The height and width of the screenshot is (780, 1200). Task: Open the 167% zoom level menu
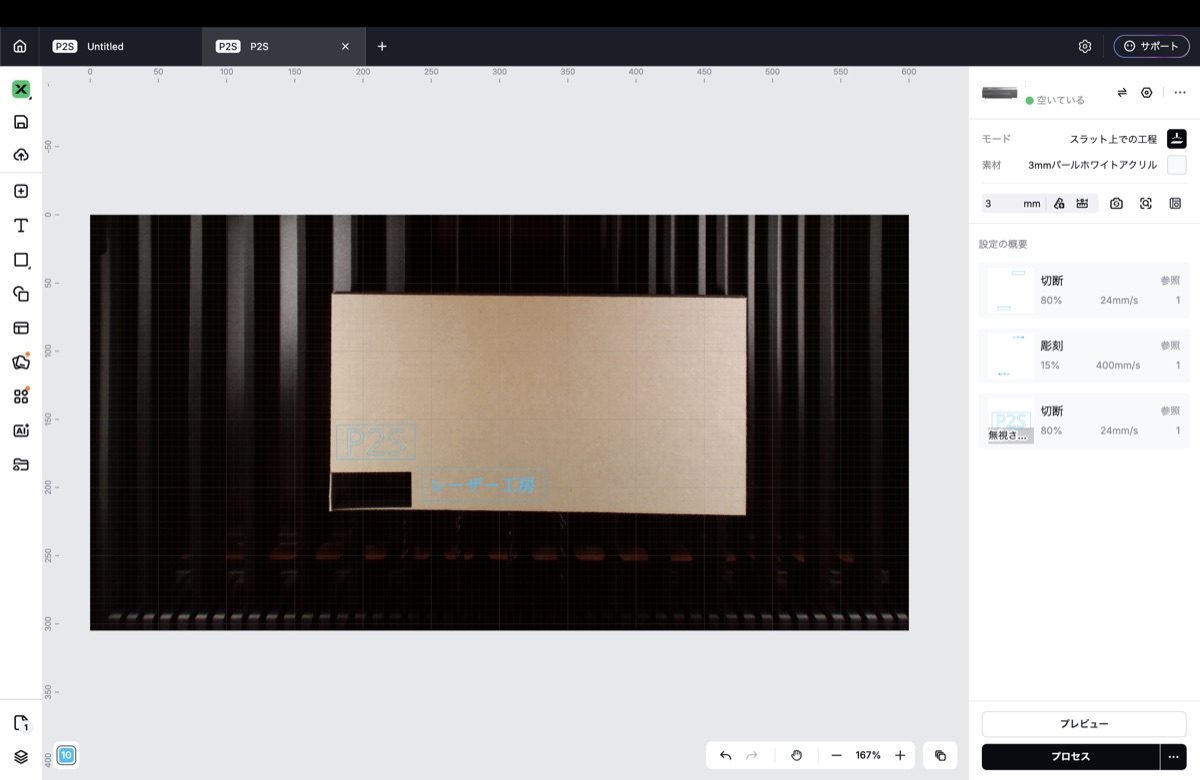[x=868, y=755]
